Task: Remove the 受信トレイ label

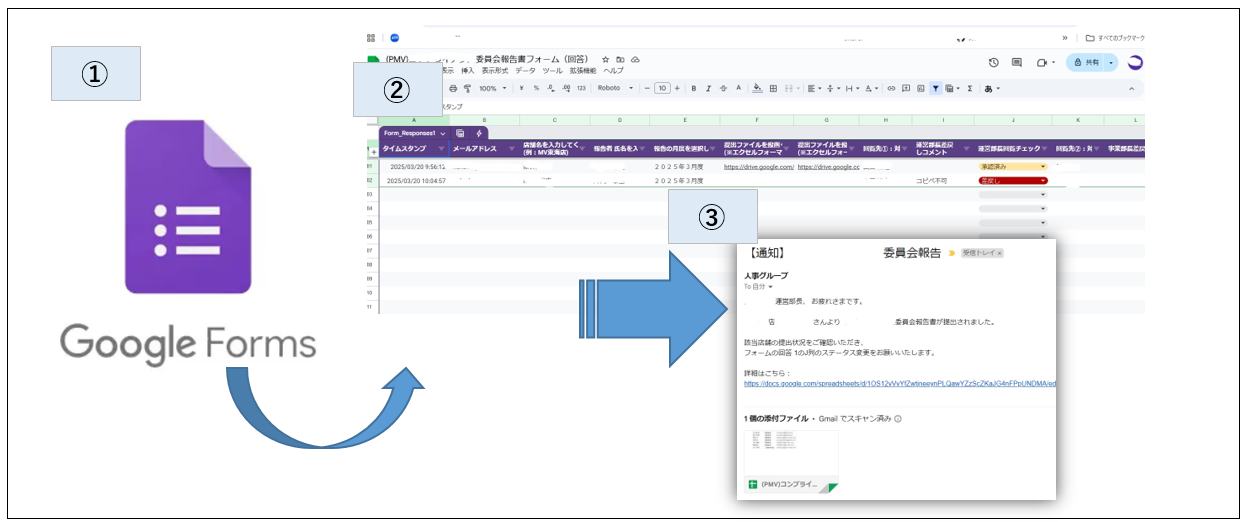Action: [1000, 254]
